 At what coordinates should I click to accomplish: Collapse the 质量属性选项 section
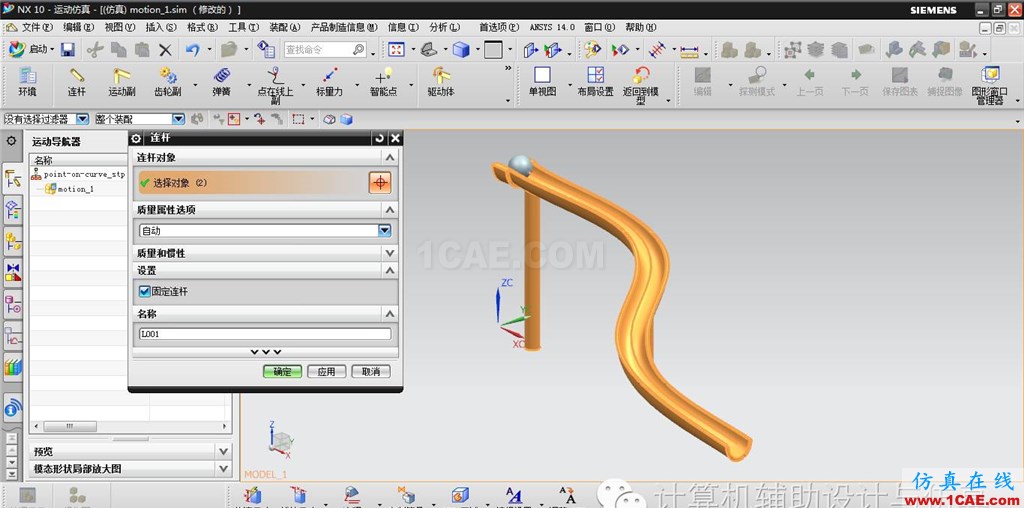tap(390, 210)
